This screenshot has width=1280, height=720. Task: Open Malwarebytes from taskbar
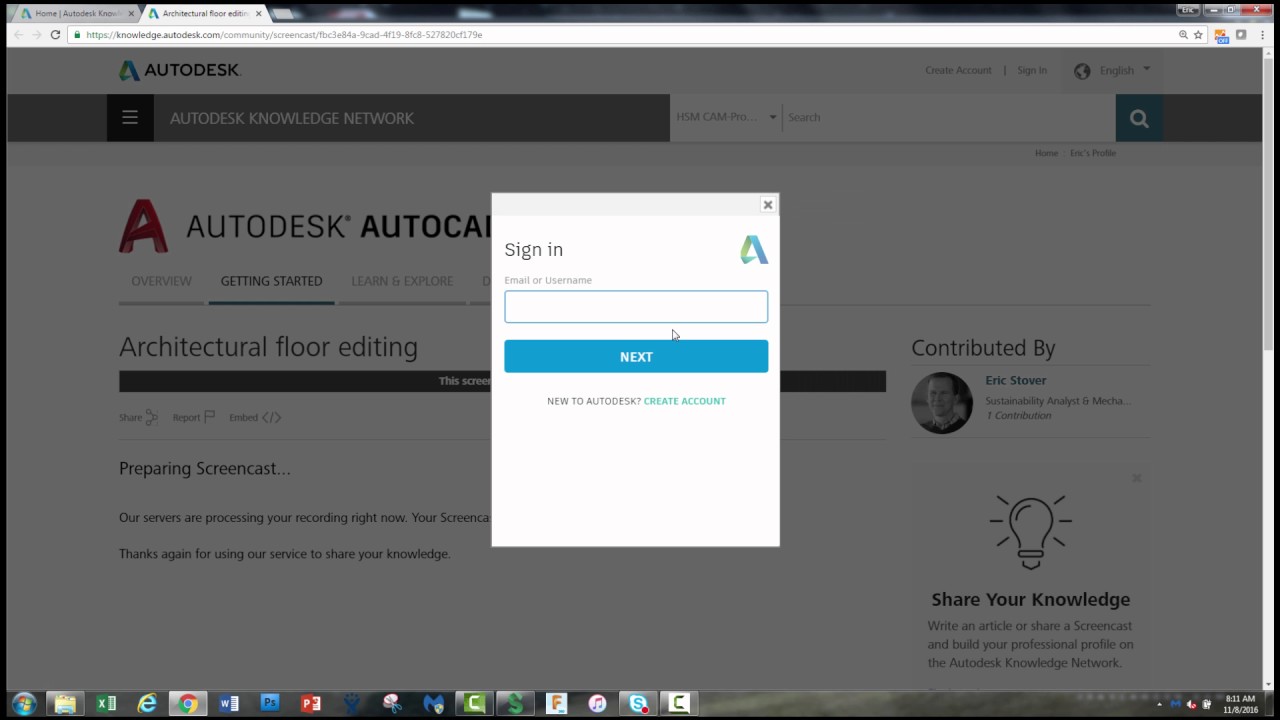[x=434, y=703]
